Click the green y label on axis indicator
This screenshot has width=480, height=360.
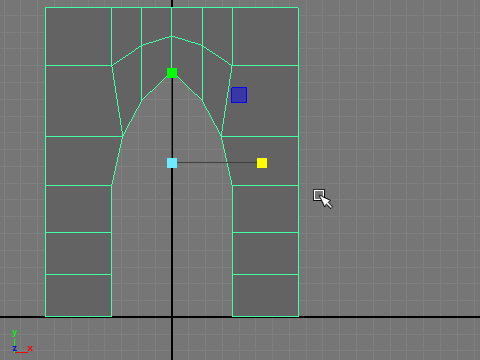[14, 333]
